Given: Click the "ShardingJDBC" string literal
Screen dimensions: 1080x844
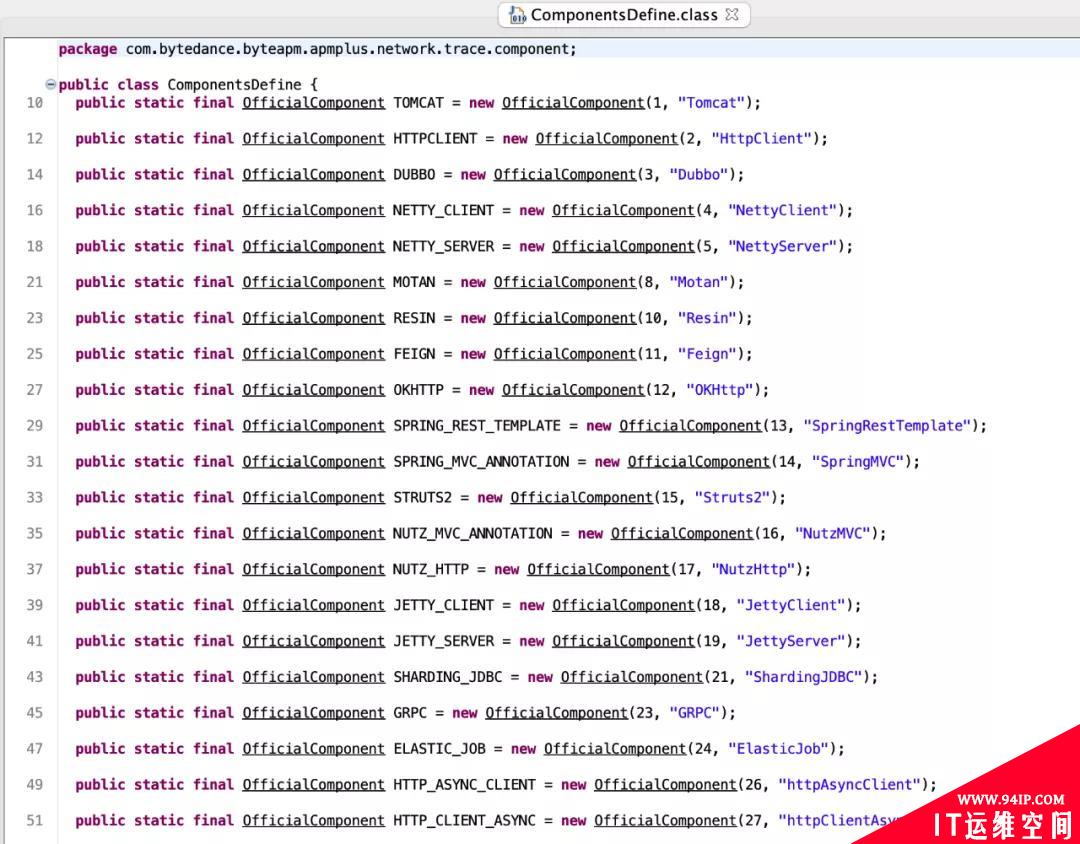Looking at the screenshot, I should [803, 677].
